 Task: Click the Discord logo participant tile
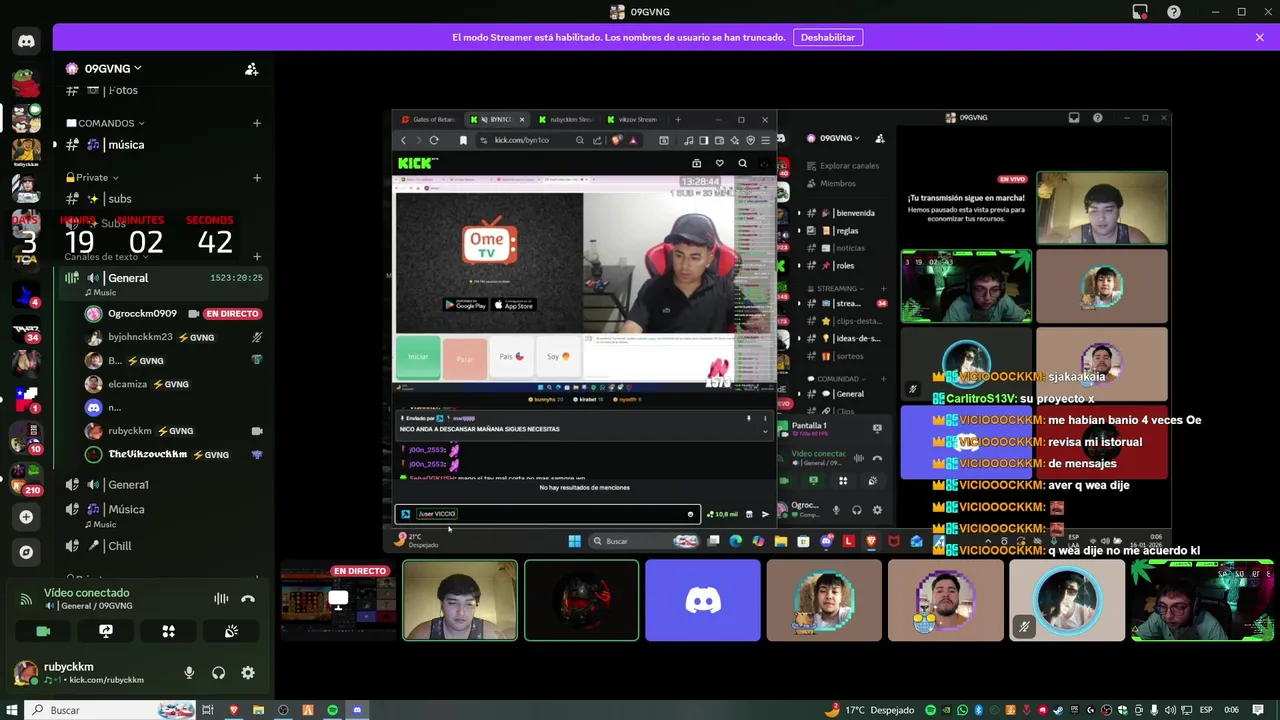click(x=703, y=600)
